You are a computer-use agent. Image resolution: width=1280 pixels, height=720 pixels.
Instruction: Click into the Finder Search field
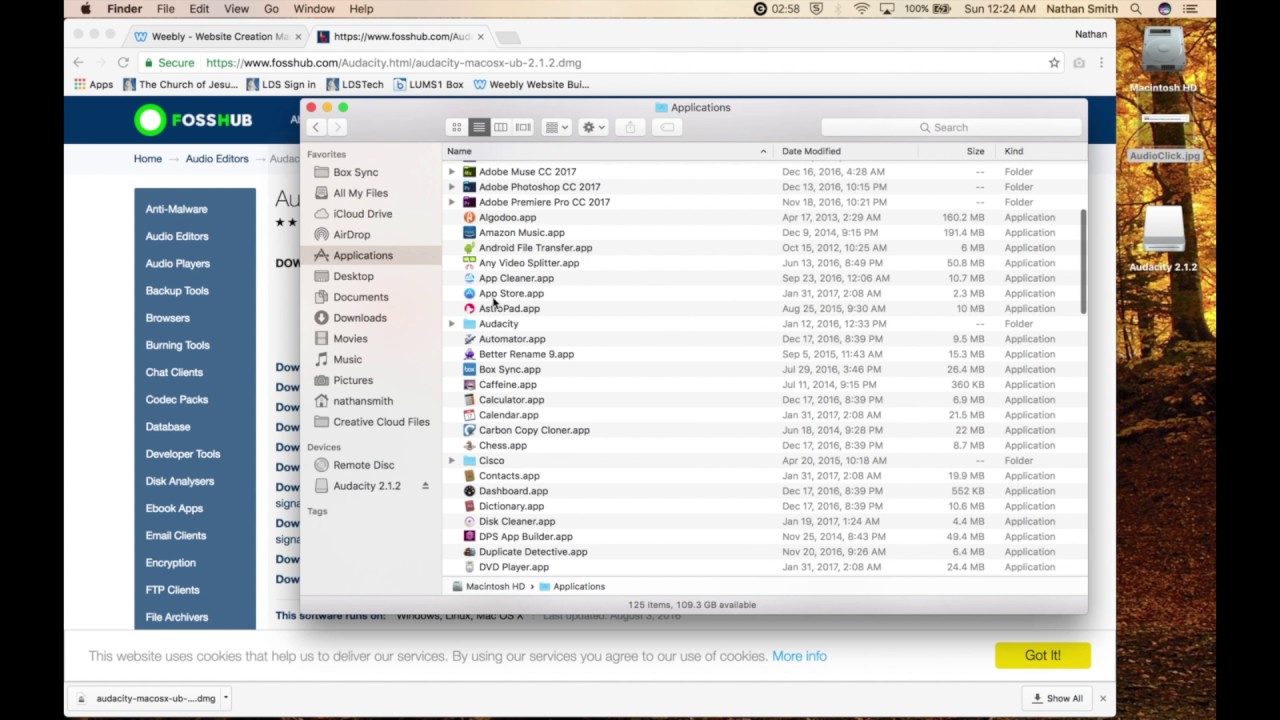point(950,127)
